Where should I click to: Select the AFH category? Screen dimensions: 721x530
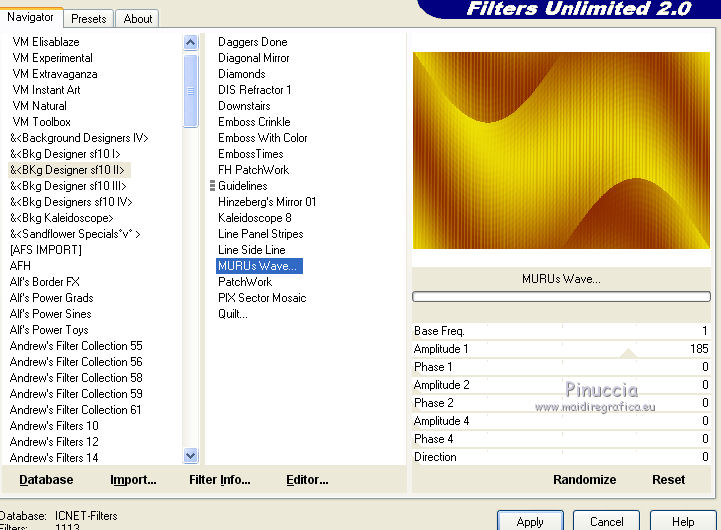(20, 266)
